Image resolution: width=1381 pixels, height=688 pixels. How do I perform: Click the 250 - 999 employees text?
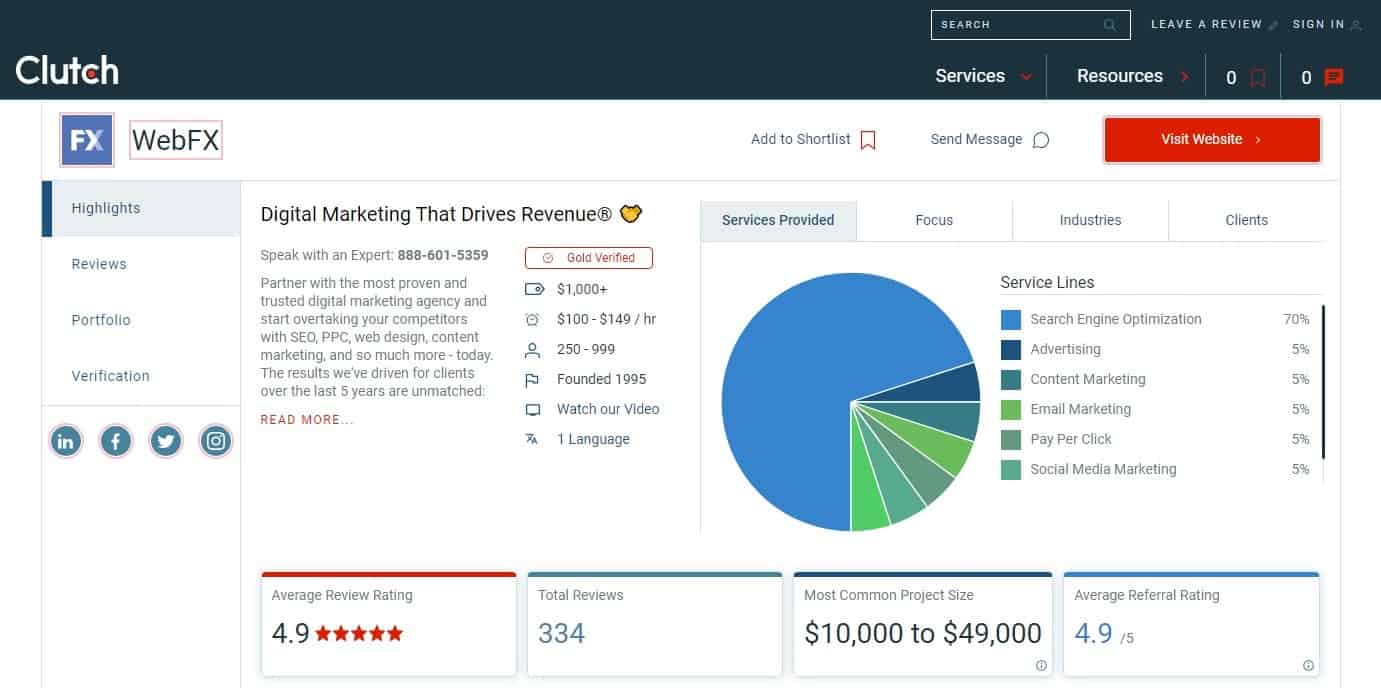pyautogui.click(x=586, y=349)
